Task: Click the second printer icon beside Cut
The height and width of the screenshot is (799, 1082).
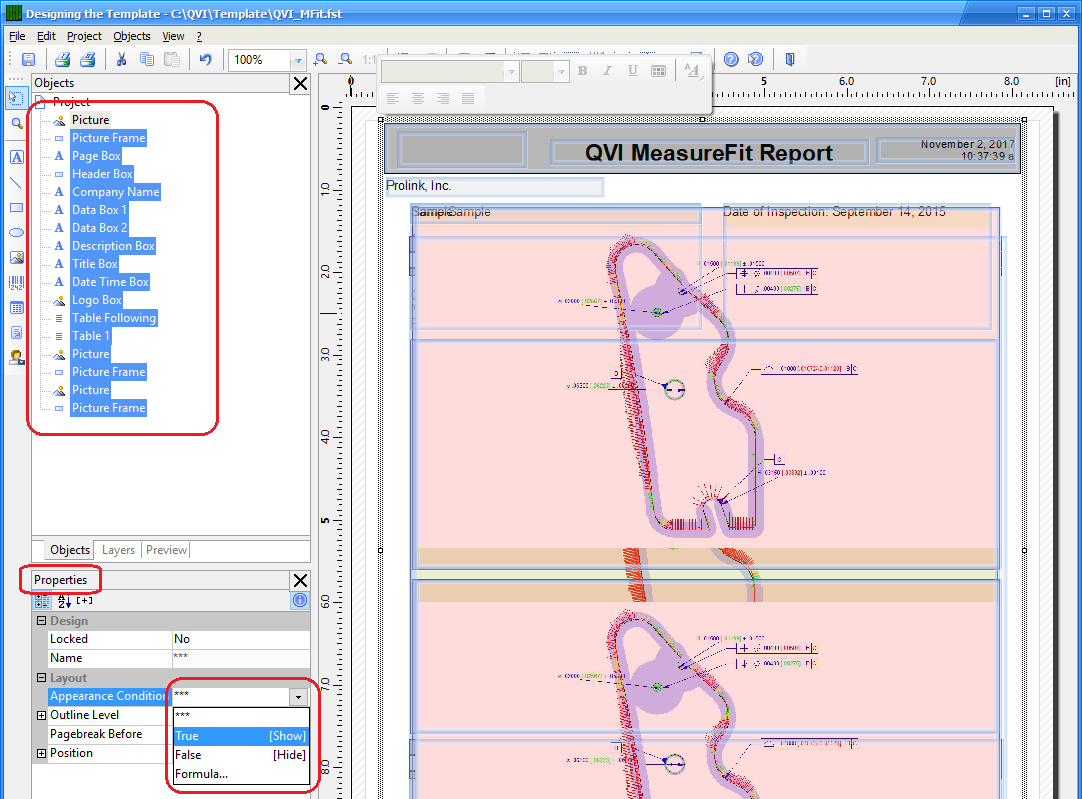Action: pos(88,60)
